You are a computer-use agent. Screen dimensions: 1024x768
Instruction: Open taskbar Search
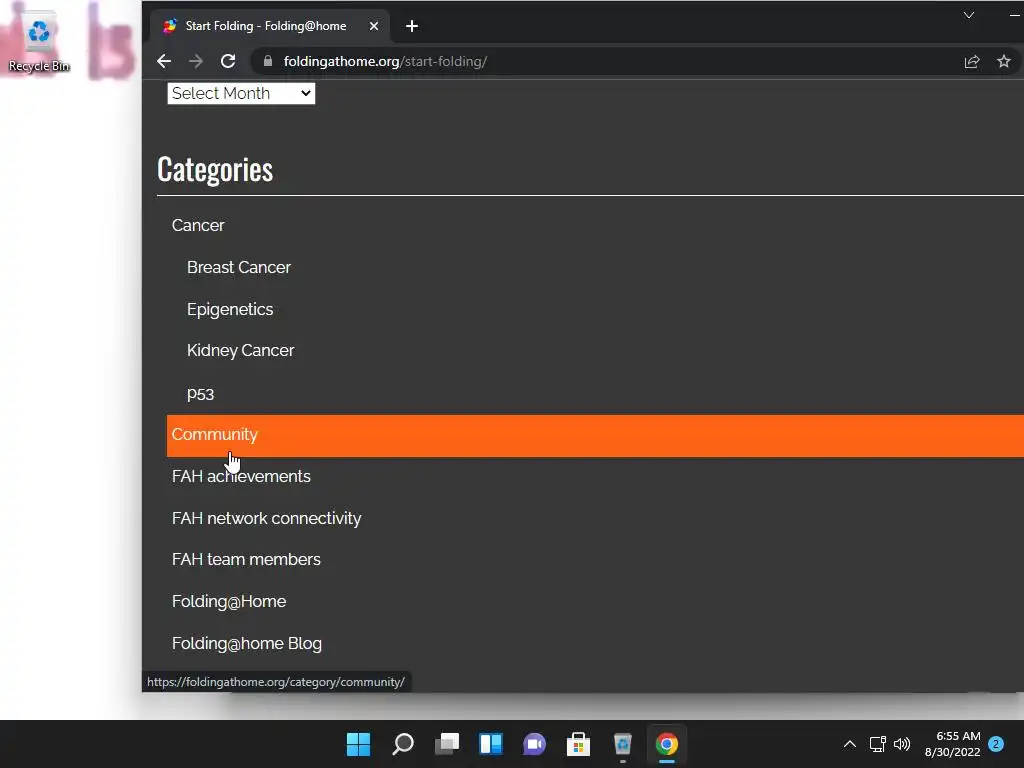click(402, 744)
